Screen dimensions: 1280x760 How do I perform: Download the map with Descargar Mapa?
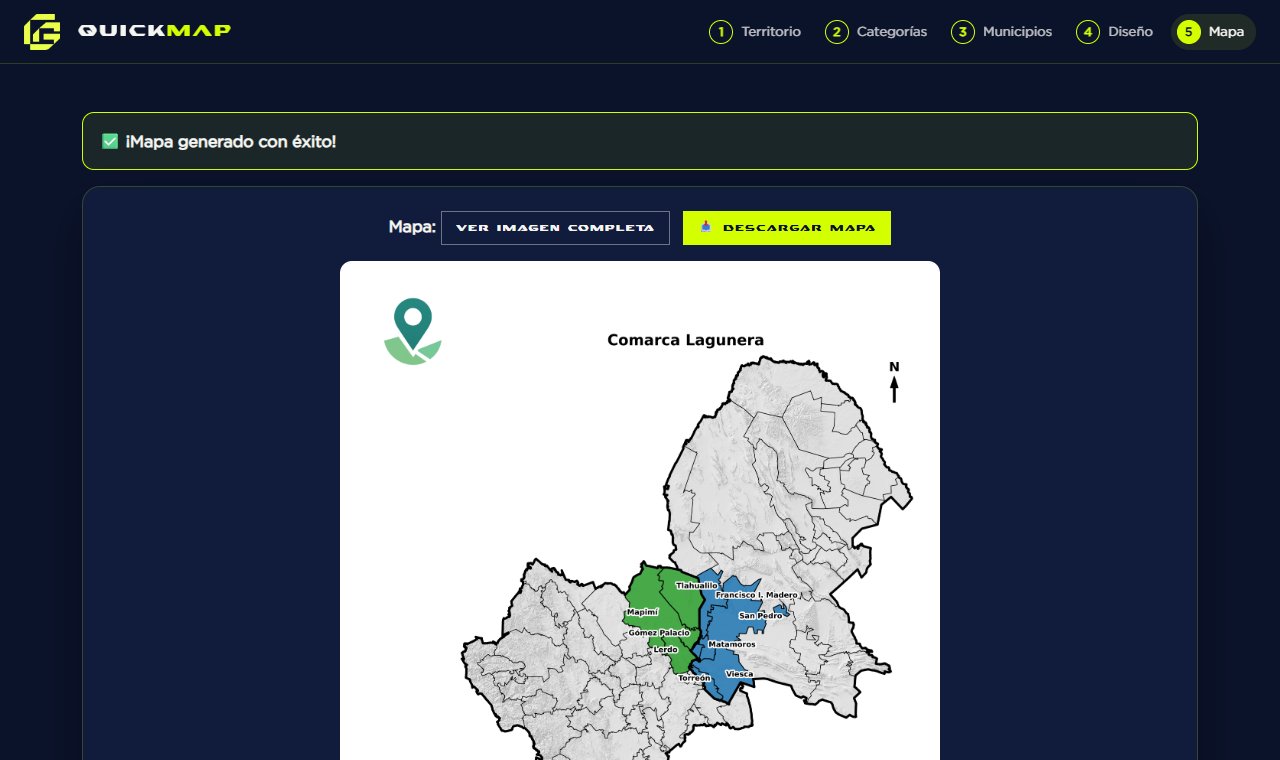[787, 228]
